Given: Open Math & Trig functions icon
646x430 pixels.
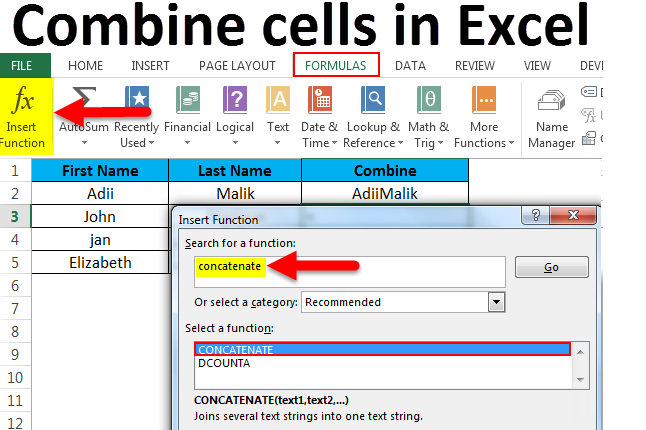Looking at the screenshot, I should (x=428, y=99).
